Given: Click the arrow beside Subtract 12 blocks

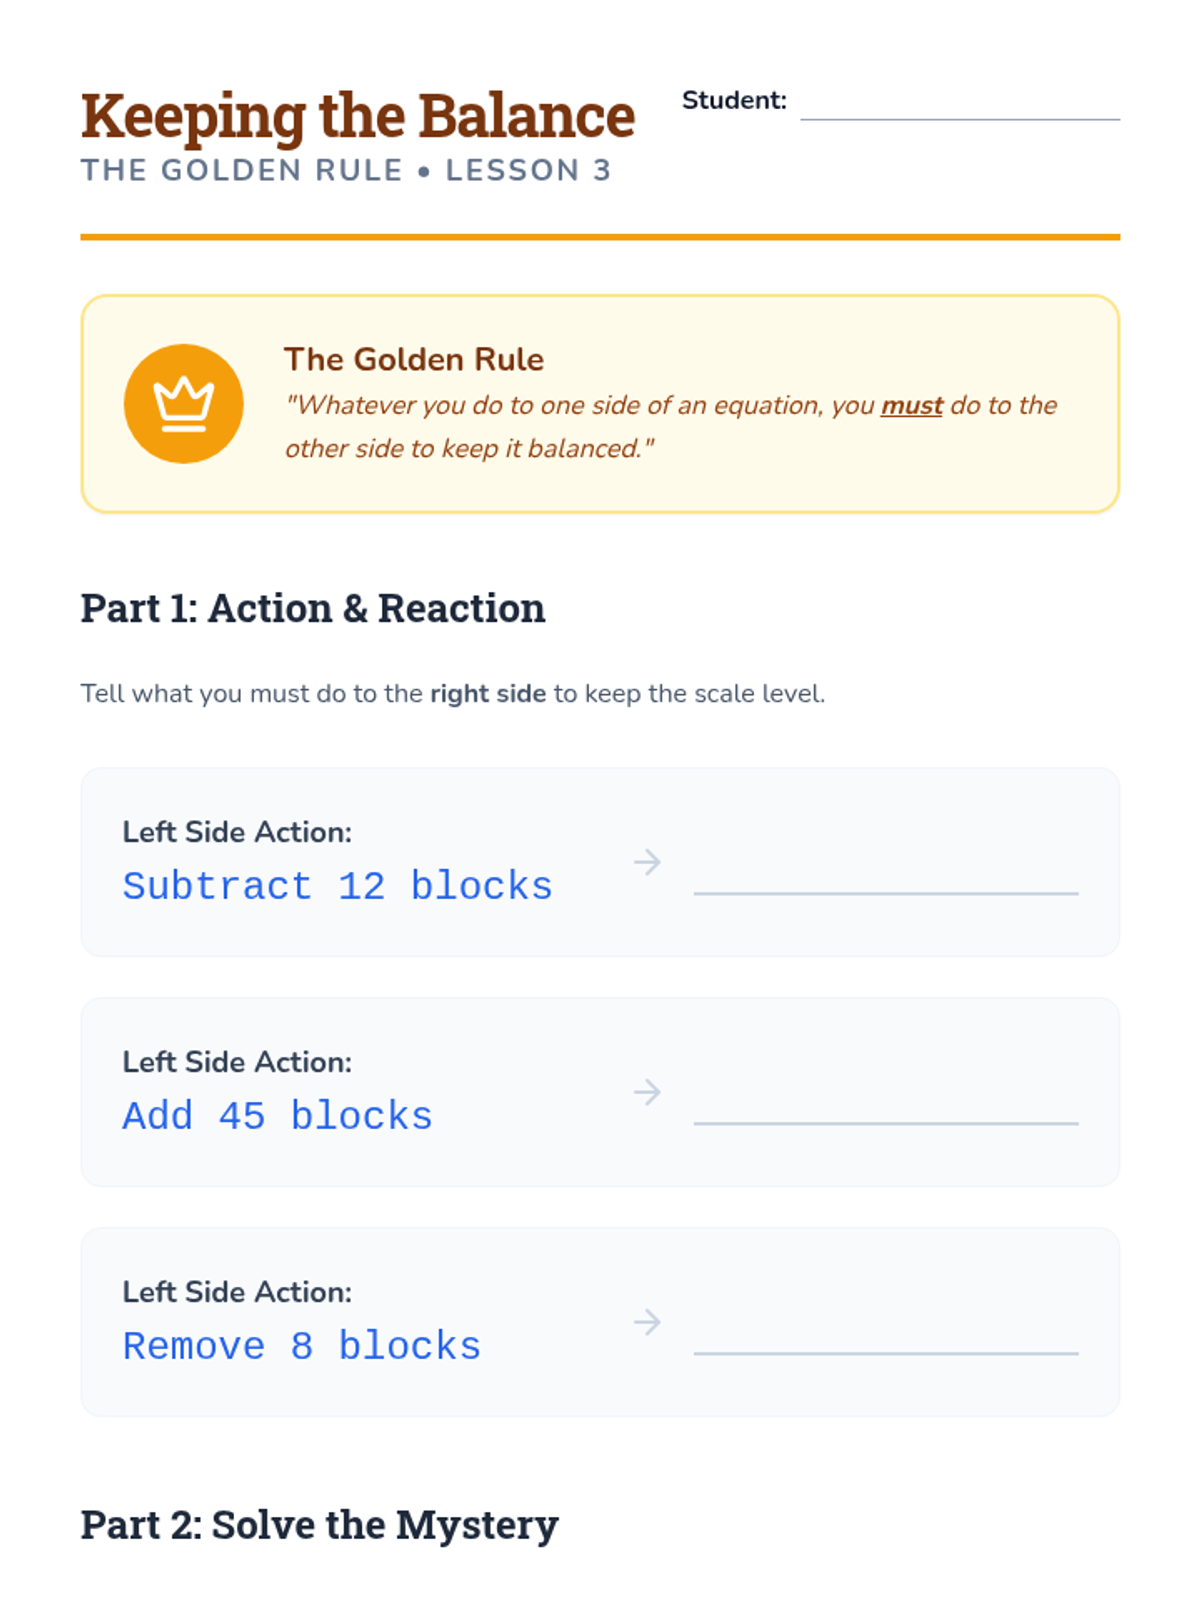Looking at the screenshot, I should [x=647, y=862].
